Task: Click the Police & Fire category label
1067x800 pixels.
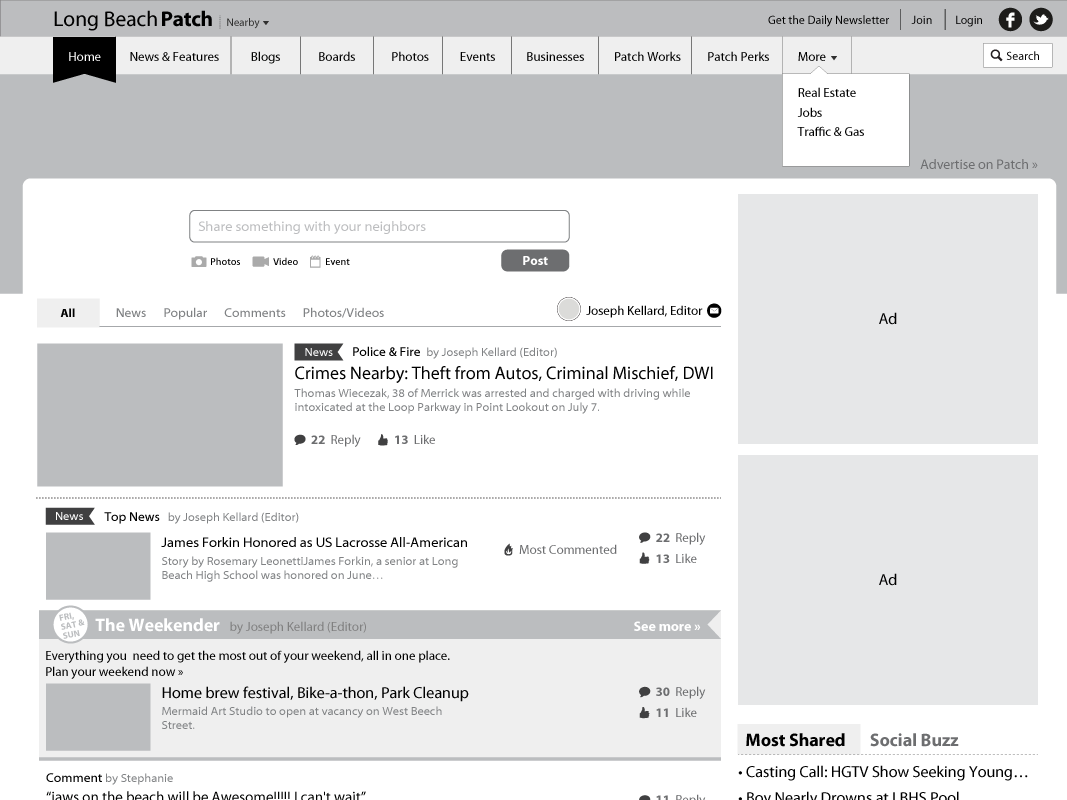Action: pyautogui.click(x=386, y=352)
